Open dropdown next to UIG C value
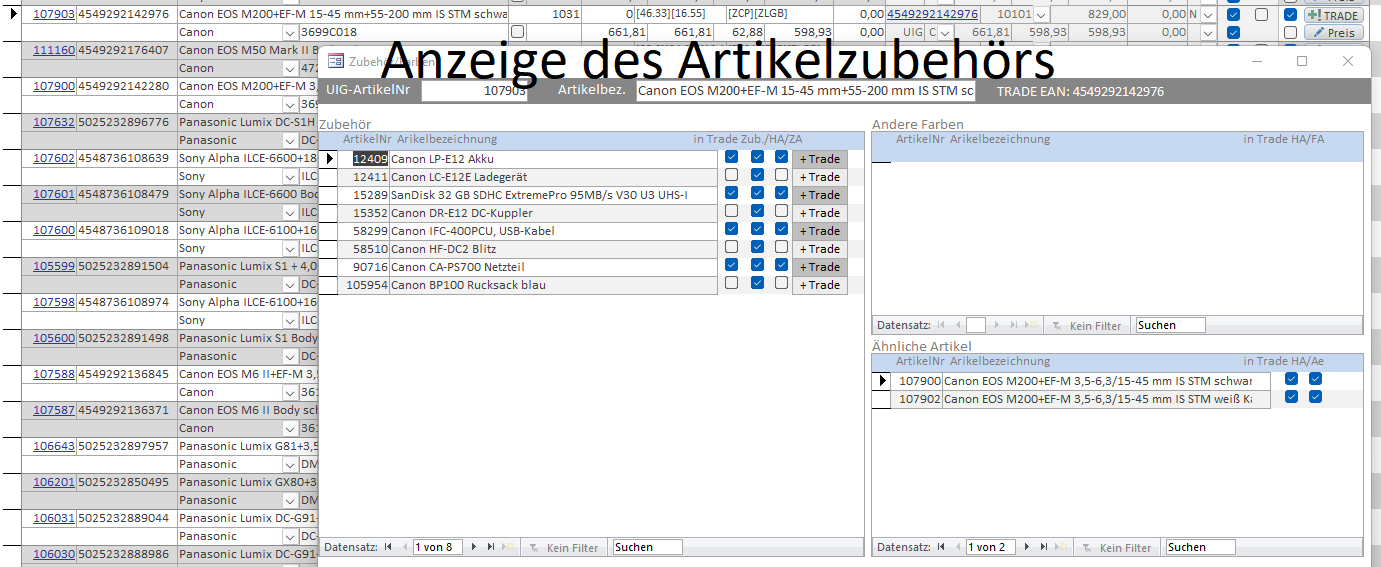This screenshot has width=1381, height=567. click(x=945, y=33)
